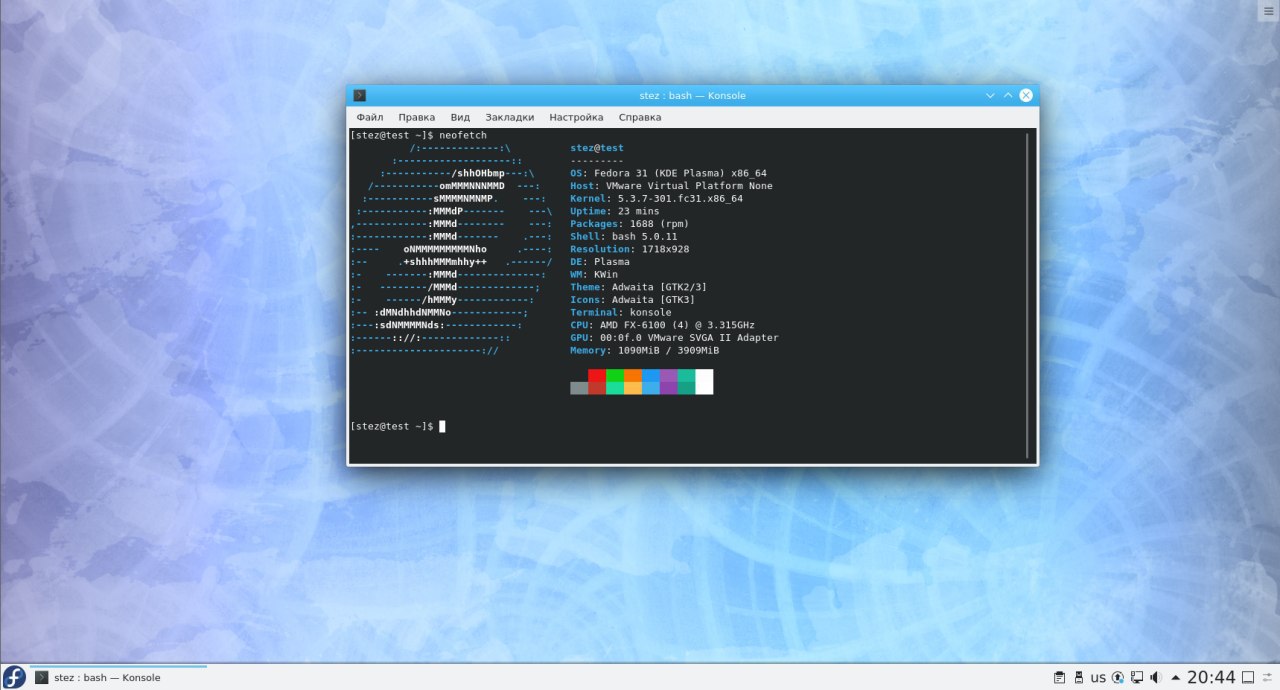
Task: Open the Правка menu
Action: [x=416, y=117]
